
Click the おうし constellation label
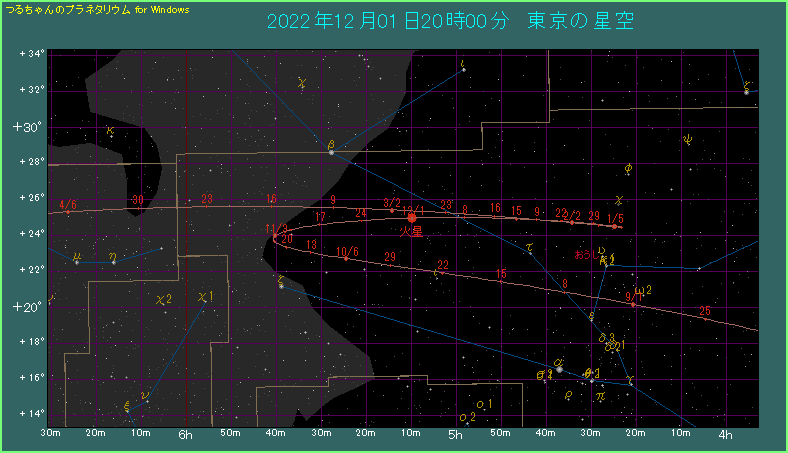[x=587, y=255]
